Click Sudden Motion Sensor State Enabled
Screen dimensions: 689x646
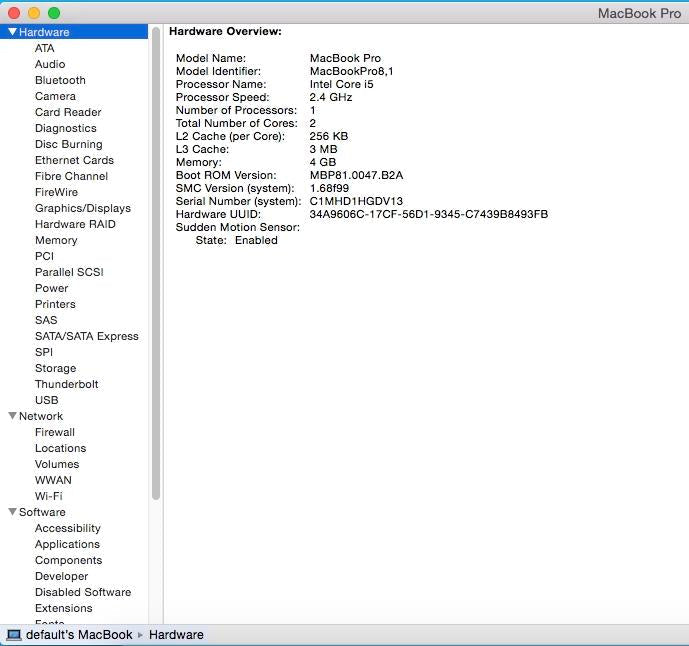tap(256, 240)
